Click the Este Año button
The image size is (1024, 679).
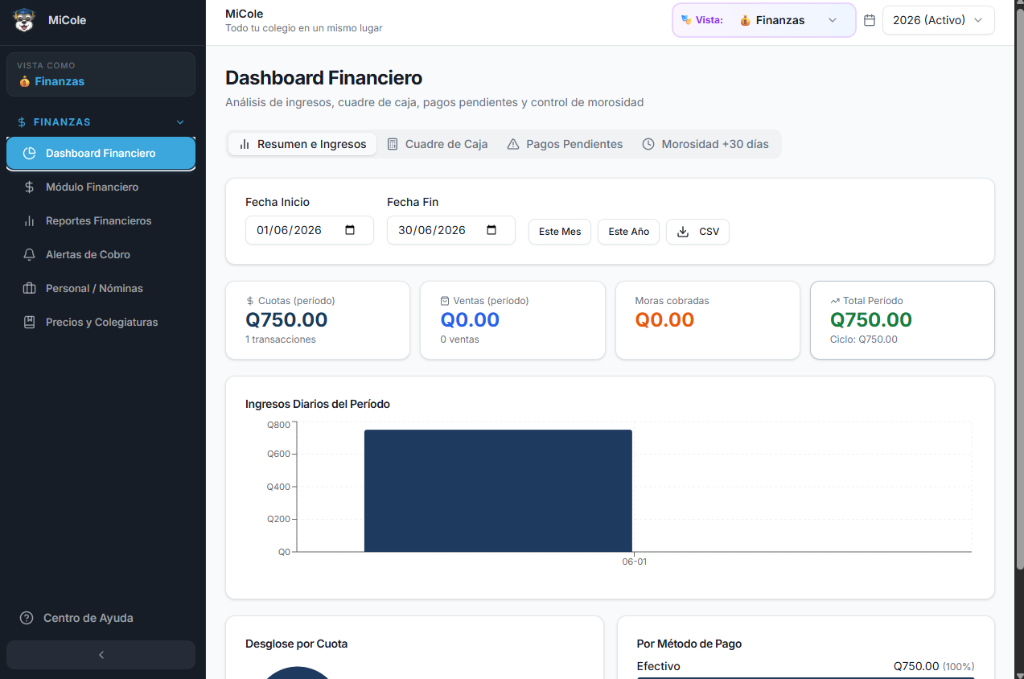pyautogui.click(x=629, y=232)
